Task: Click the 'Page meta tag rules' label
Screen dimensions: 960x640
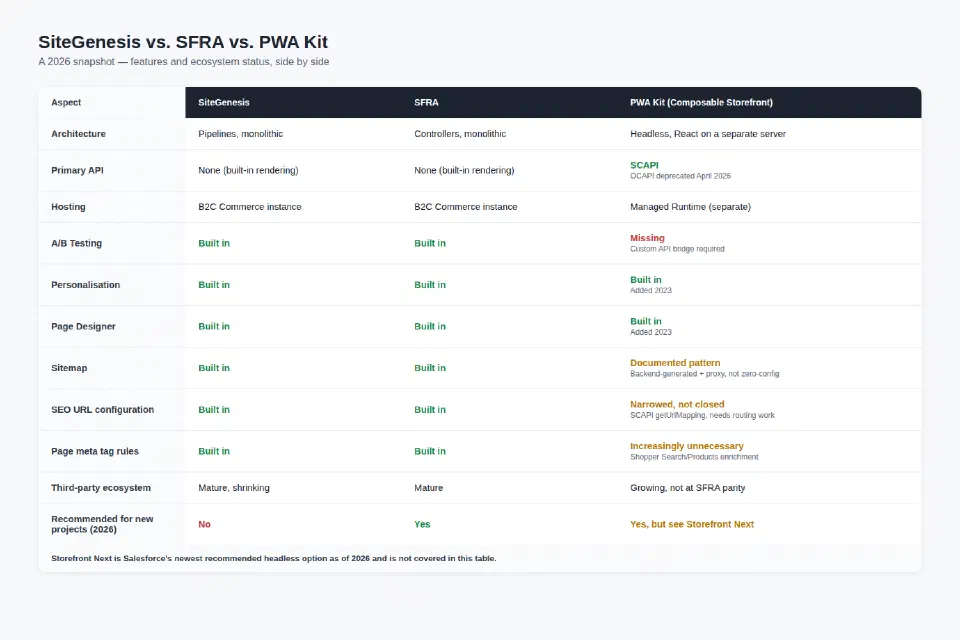Action: [95, 451]
